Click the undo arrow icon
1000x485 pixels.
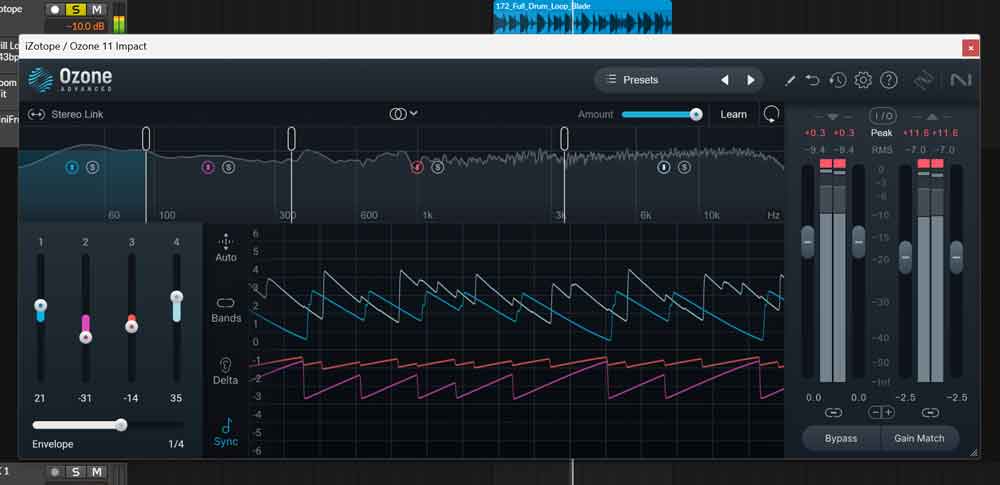coord(813,80)
